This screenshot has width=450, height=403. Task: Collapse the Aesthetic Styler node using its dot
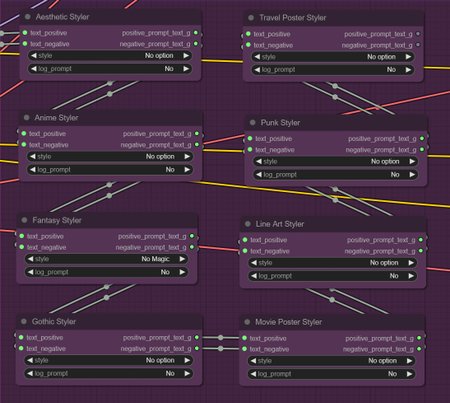click(28, 17)
